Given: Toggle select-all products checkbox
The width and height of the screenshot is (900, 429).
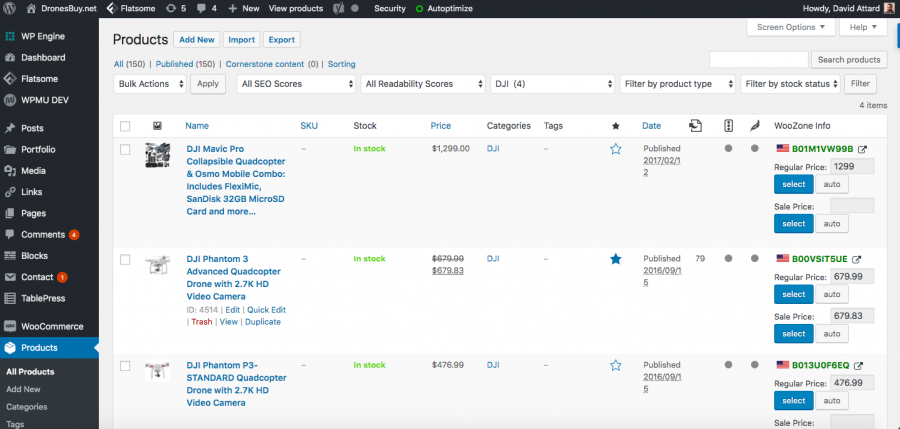Looking at the screenshot, I should coord(125,126).
